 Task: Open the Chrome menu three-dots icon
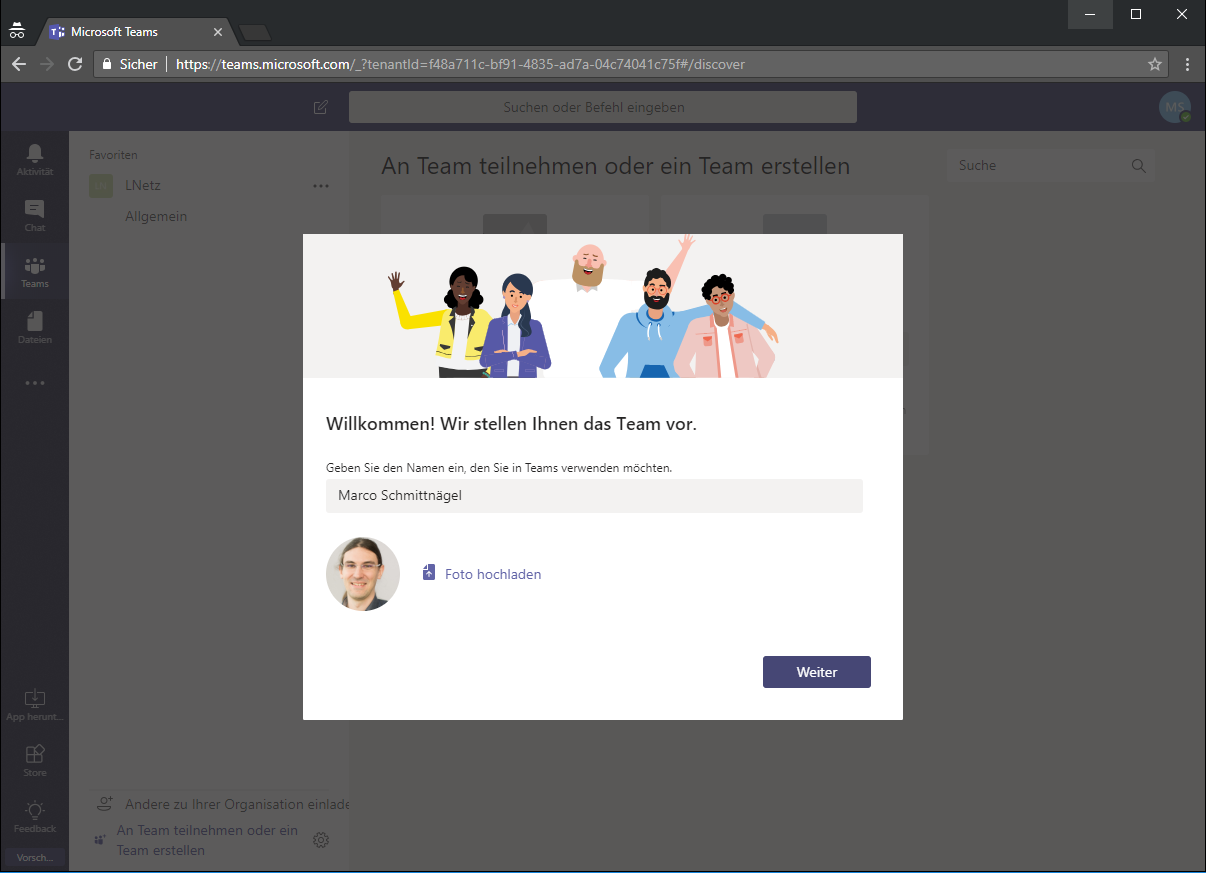point(1187,64)
